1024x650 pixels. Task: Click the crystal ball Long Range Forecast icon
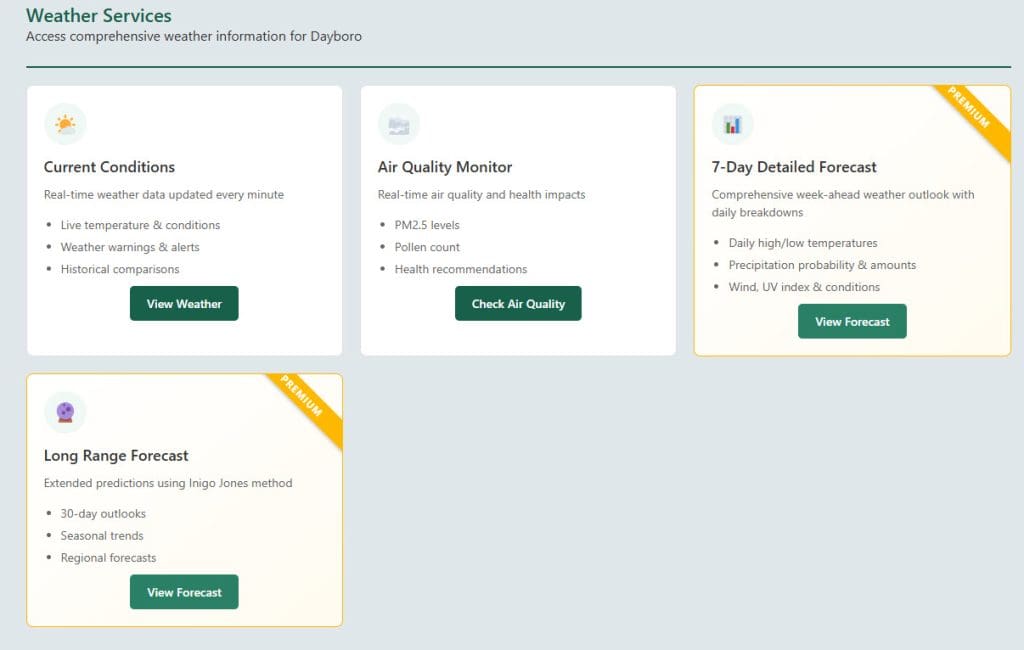(65, 412)
